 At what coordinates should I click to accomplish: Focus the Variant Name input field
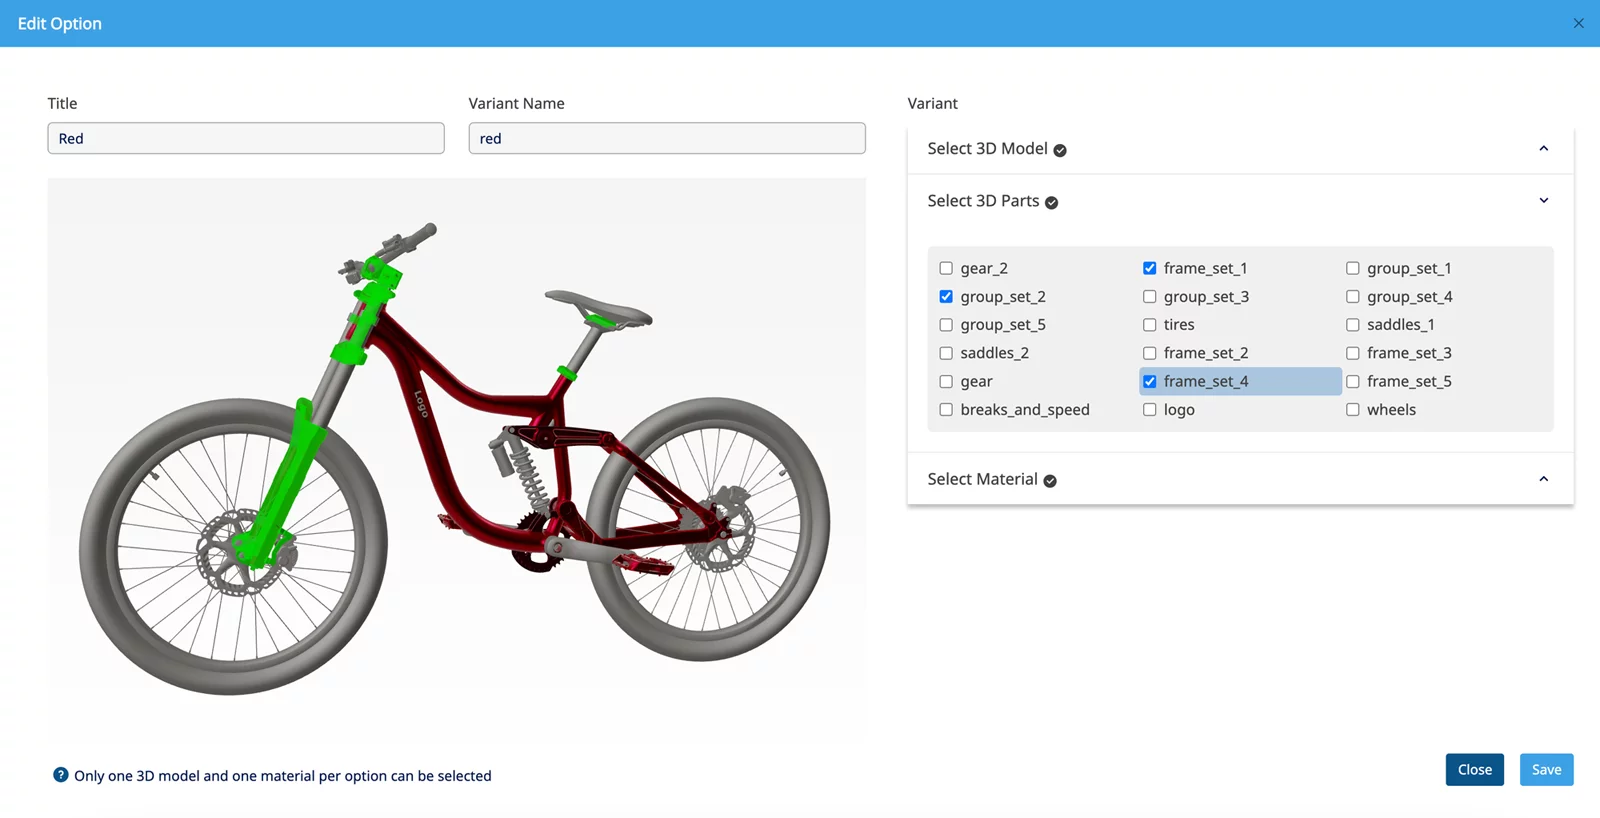667,139
